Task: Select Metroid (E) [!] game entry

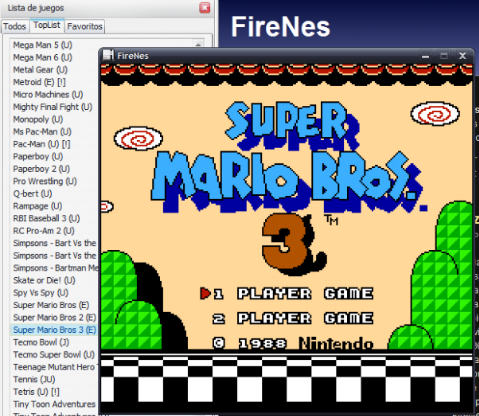Action: [39, 82]
